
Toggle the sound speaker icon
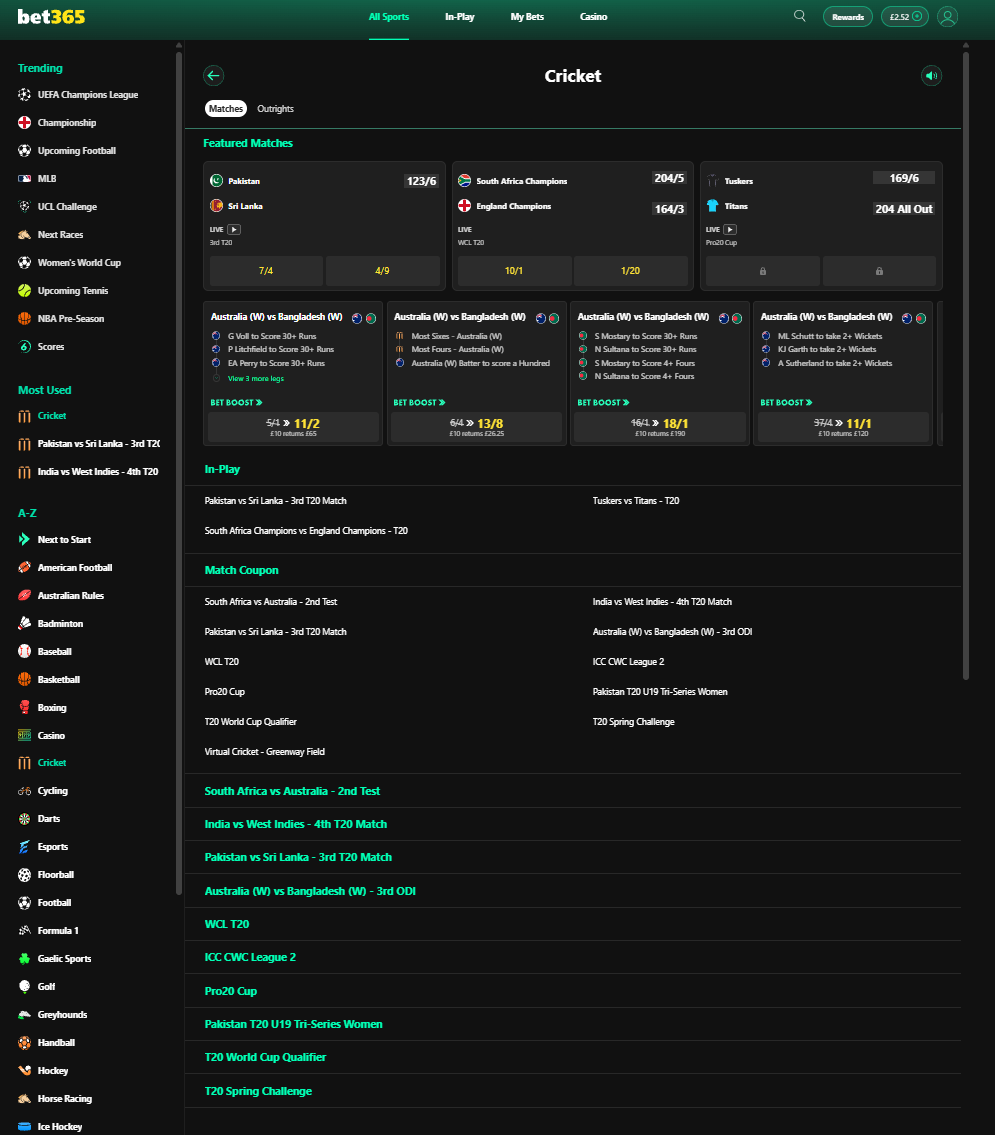coord(931,75)
